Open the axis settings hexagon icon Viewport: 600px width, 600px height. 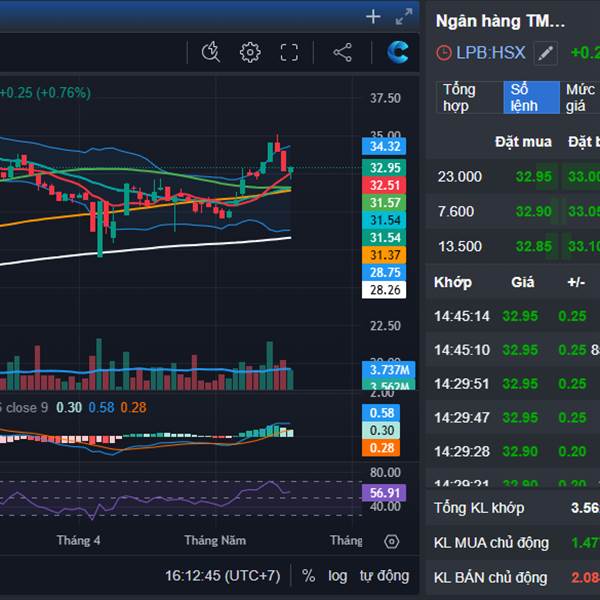tap(391, 541)
